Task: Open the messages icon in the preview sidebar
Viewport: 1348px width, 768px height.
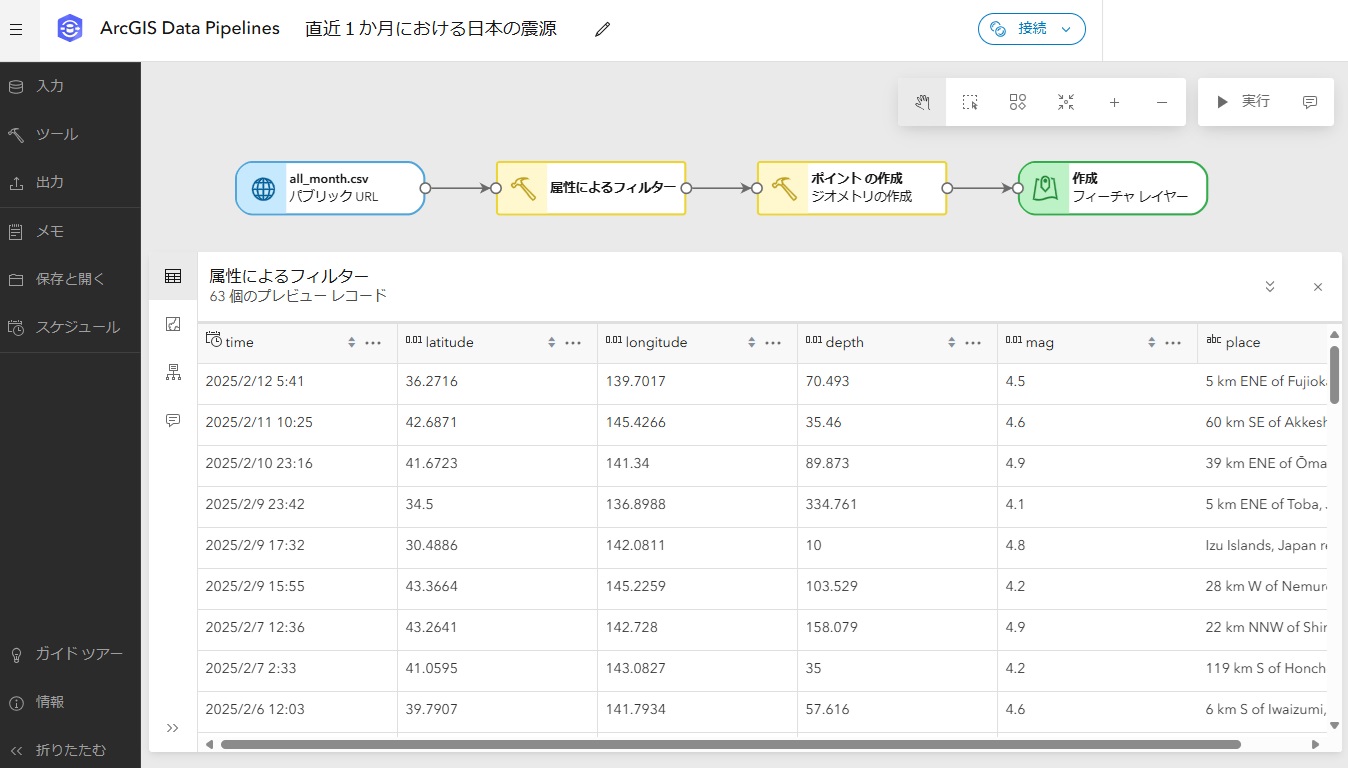Action: 172,420
